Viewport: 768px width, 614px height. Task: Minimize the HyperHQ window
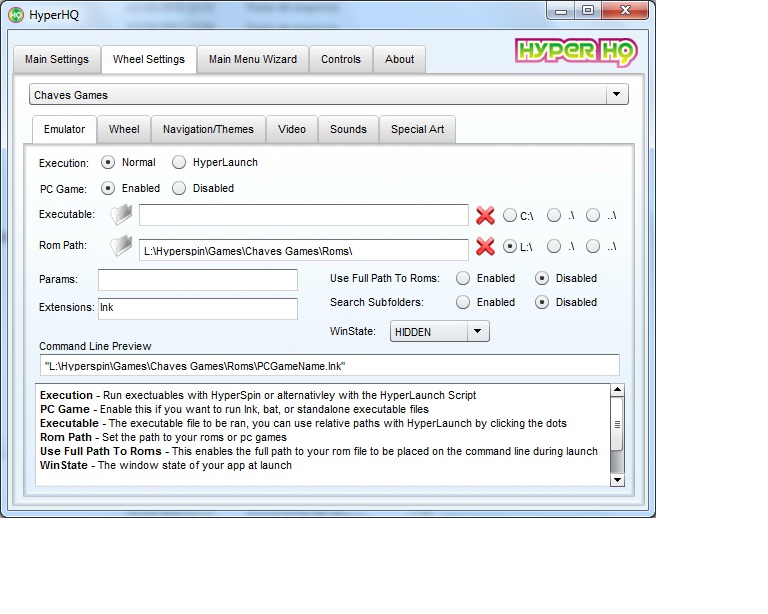pyautogui.click(x=561, y=11)
